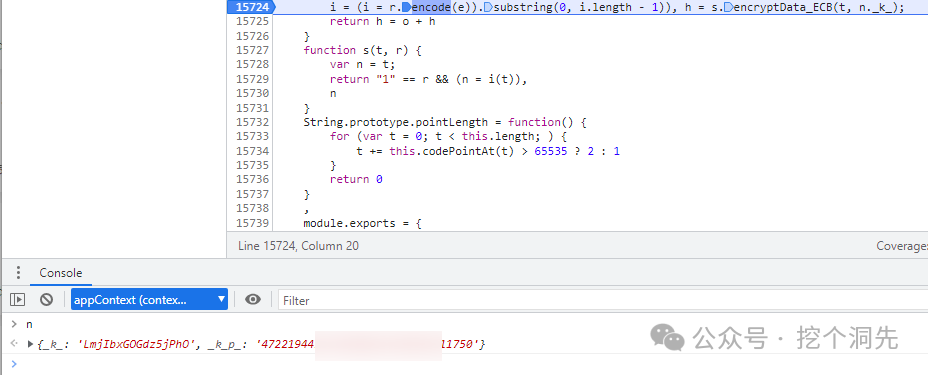Click line number 15732 in gutter
This screenshot has width=928, height=375.
click(x=252, y=122)
